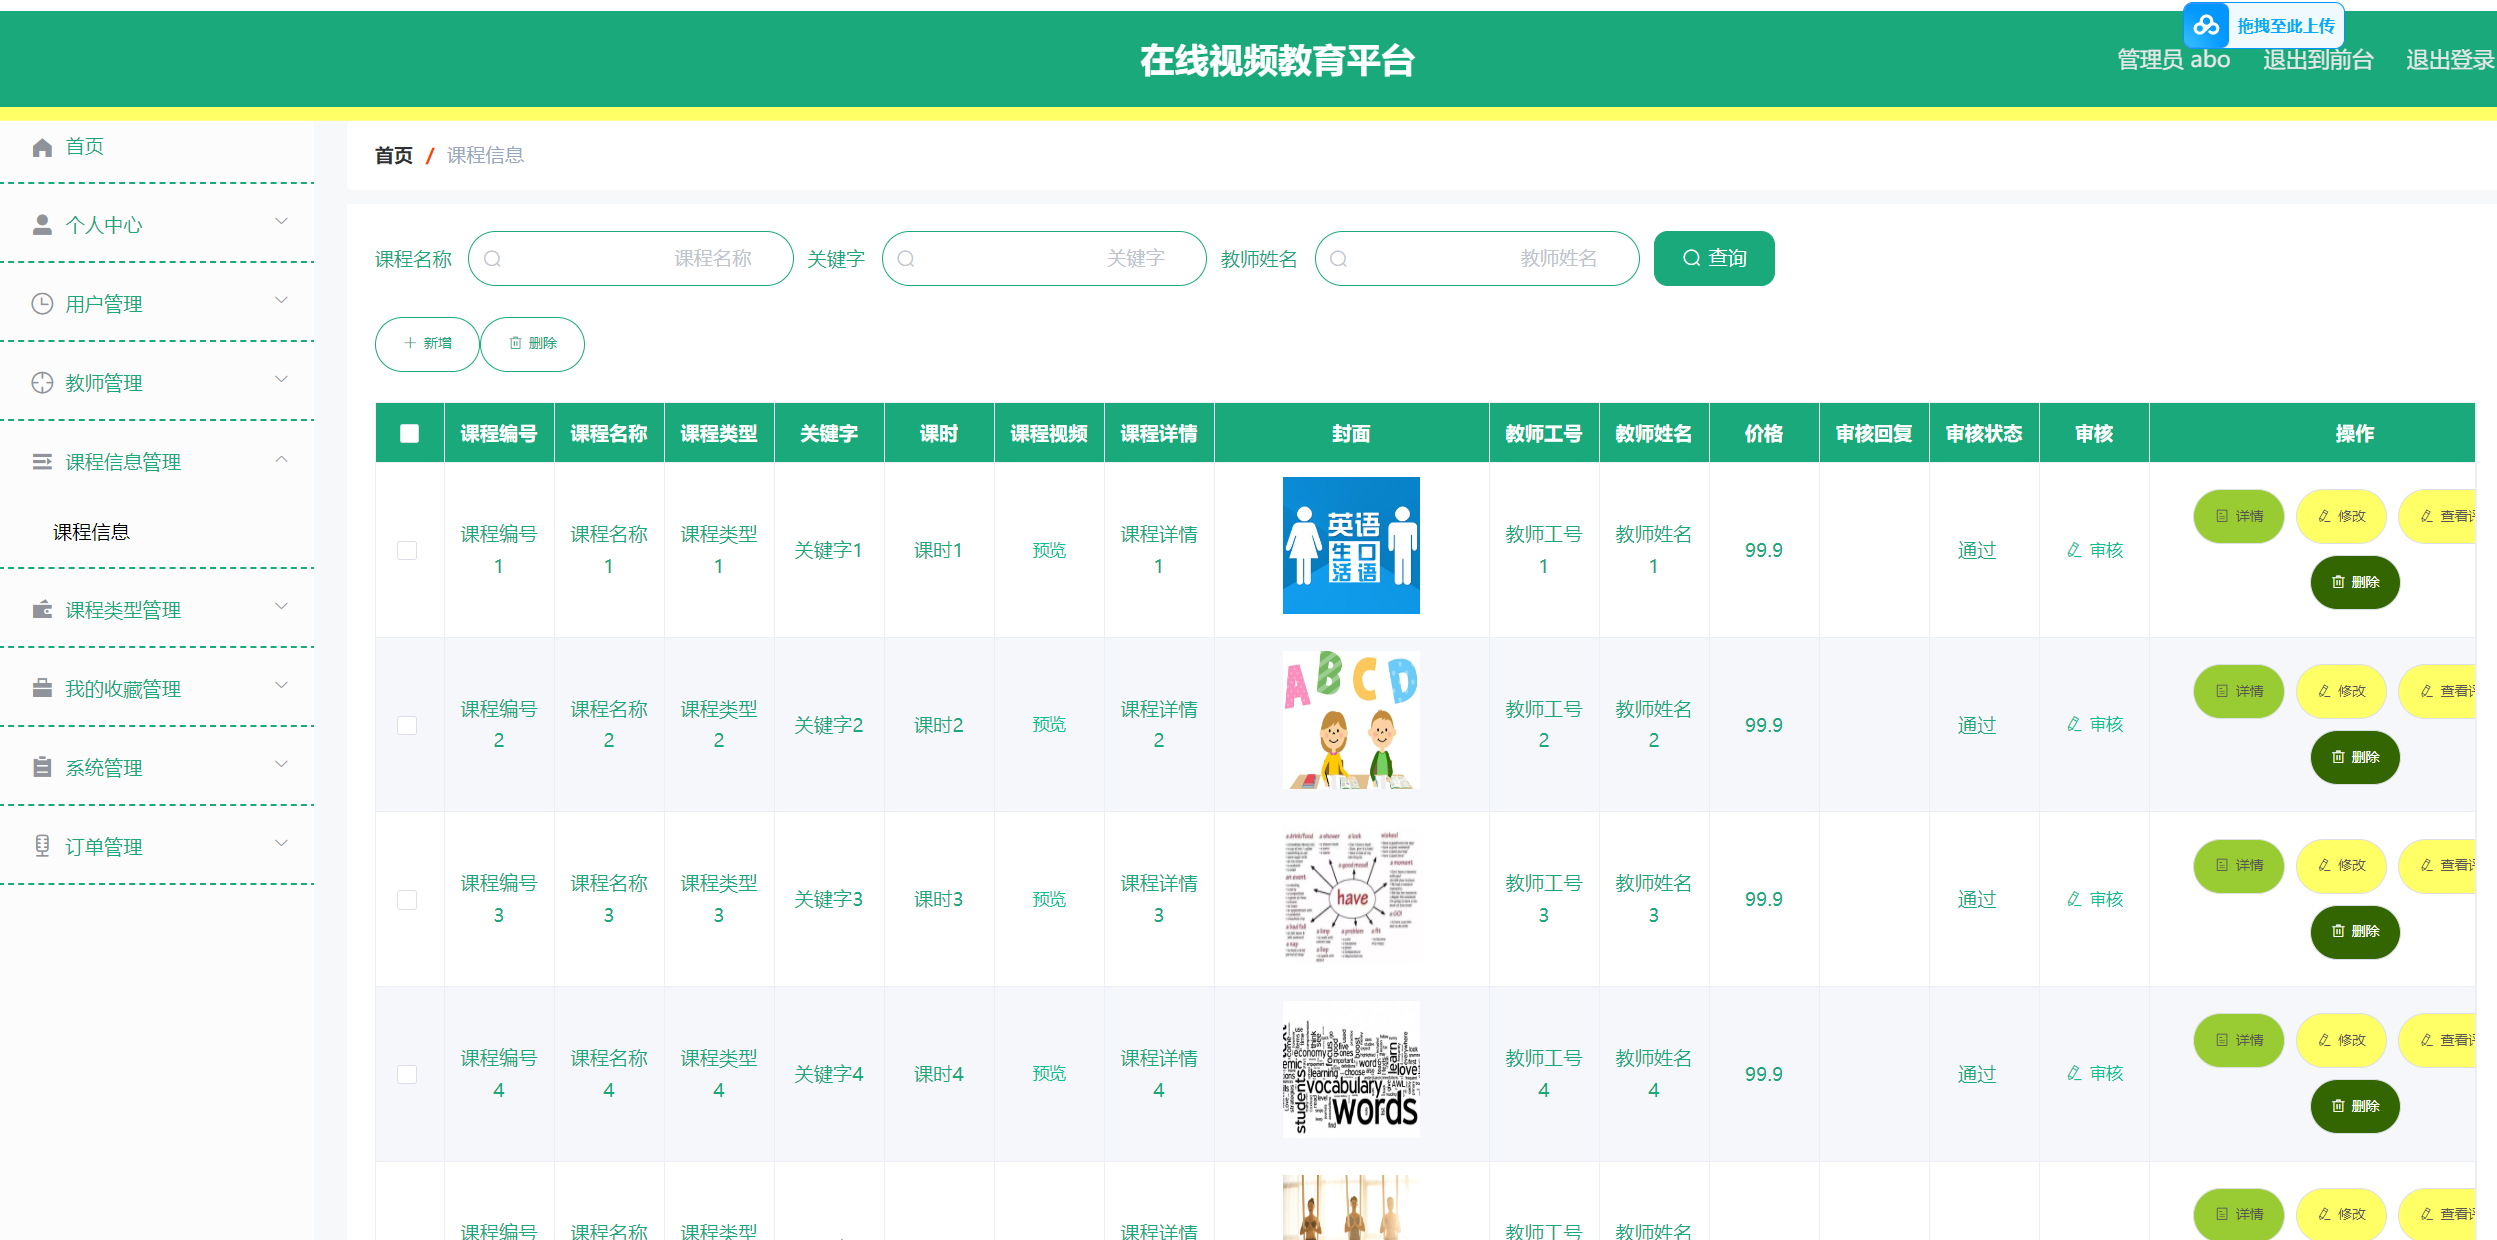
Task: Expand the 课程类型管理 section
Action: click(x=281, y=607)
